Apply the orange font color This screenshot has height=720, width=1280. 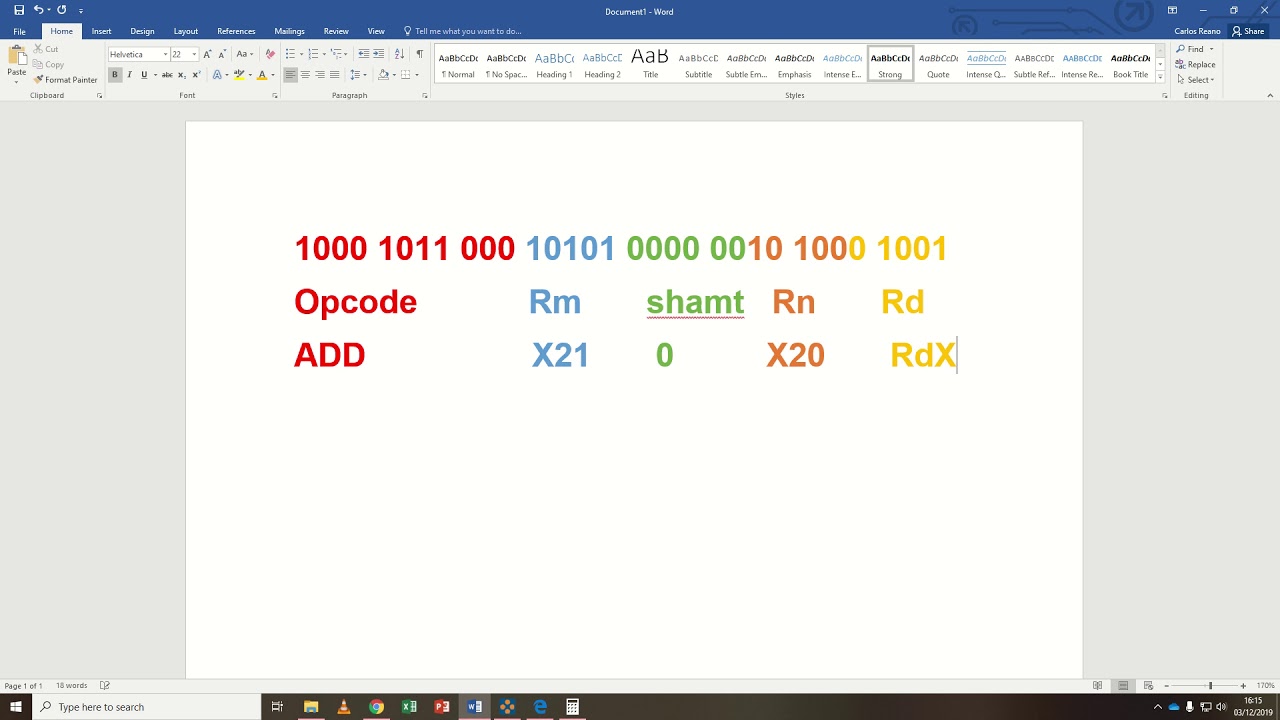(262, 75)
